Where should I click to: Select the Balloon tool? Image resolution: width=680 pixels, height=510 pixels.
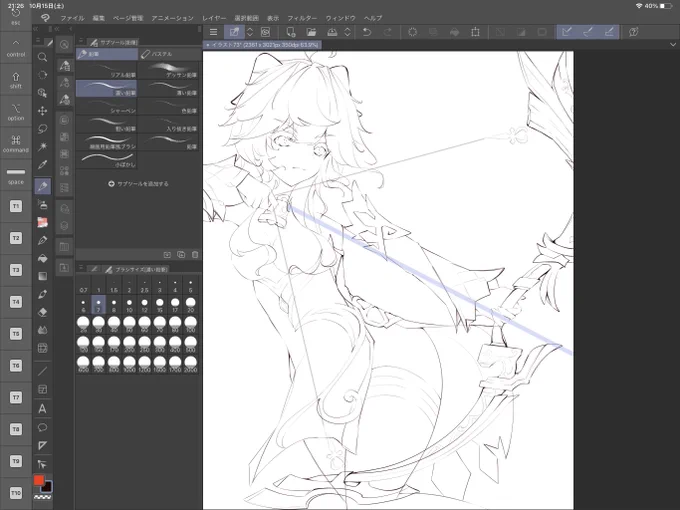[42, 428]
